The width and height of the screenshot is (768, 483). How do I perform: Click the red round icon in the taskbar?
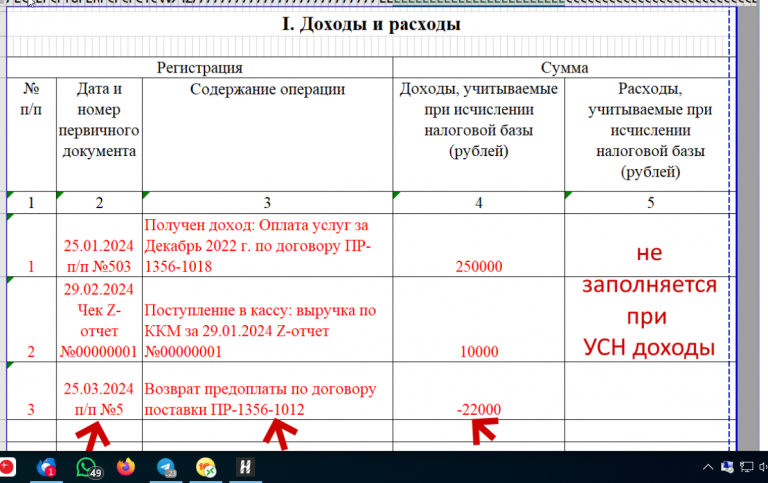(7, 467)
